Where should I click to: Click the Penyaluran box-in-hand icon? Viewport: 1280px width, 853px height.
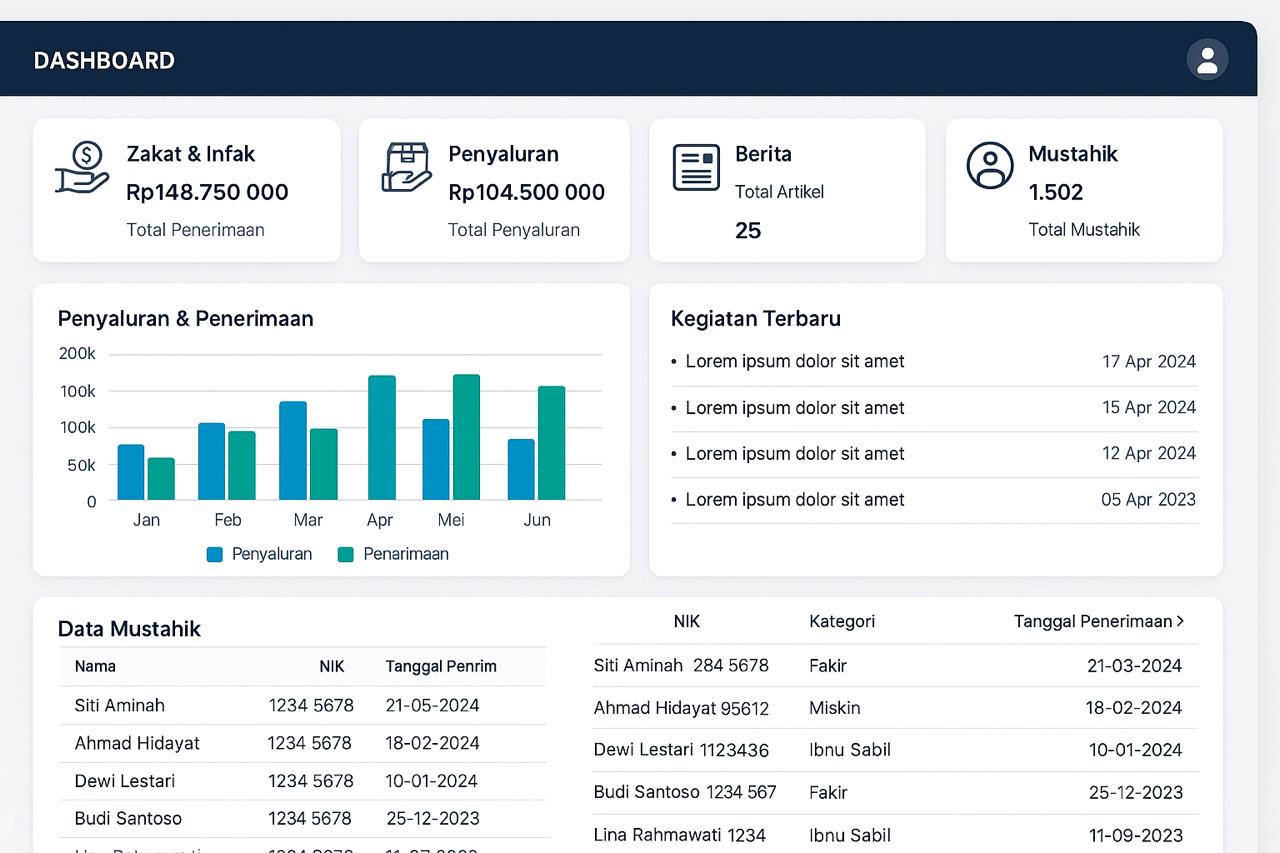point(406,167)
